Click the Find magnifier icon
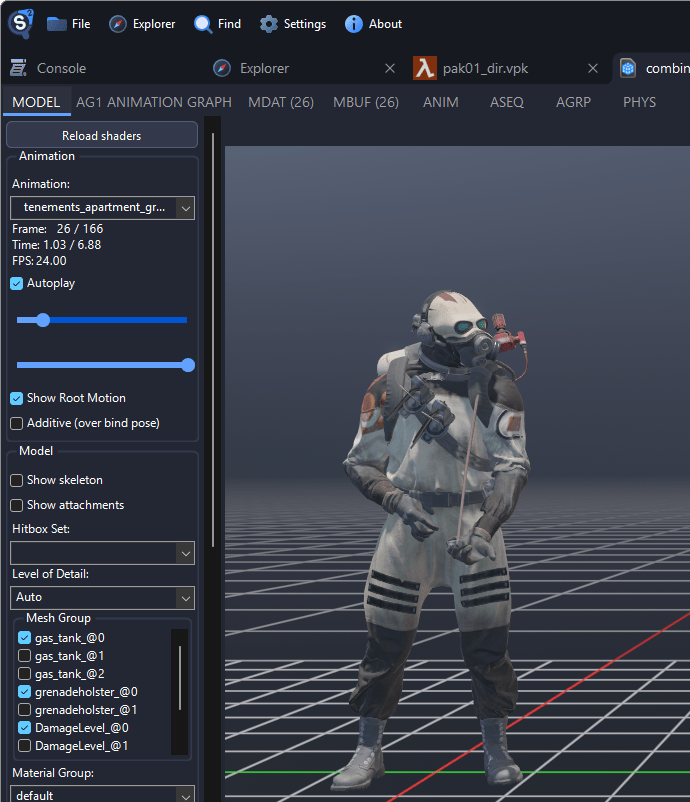690x802 pixels. point(203,24)
